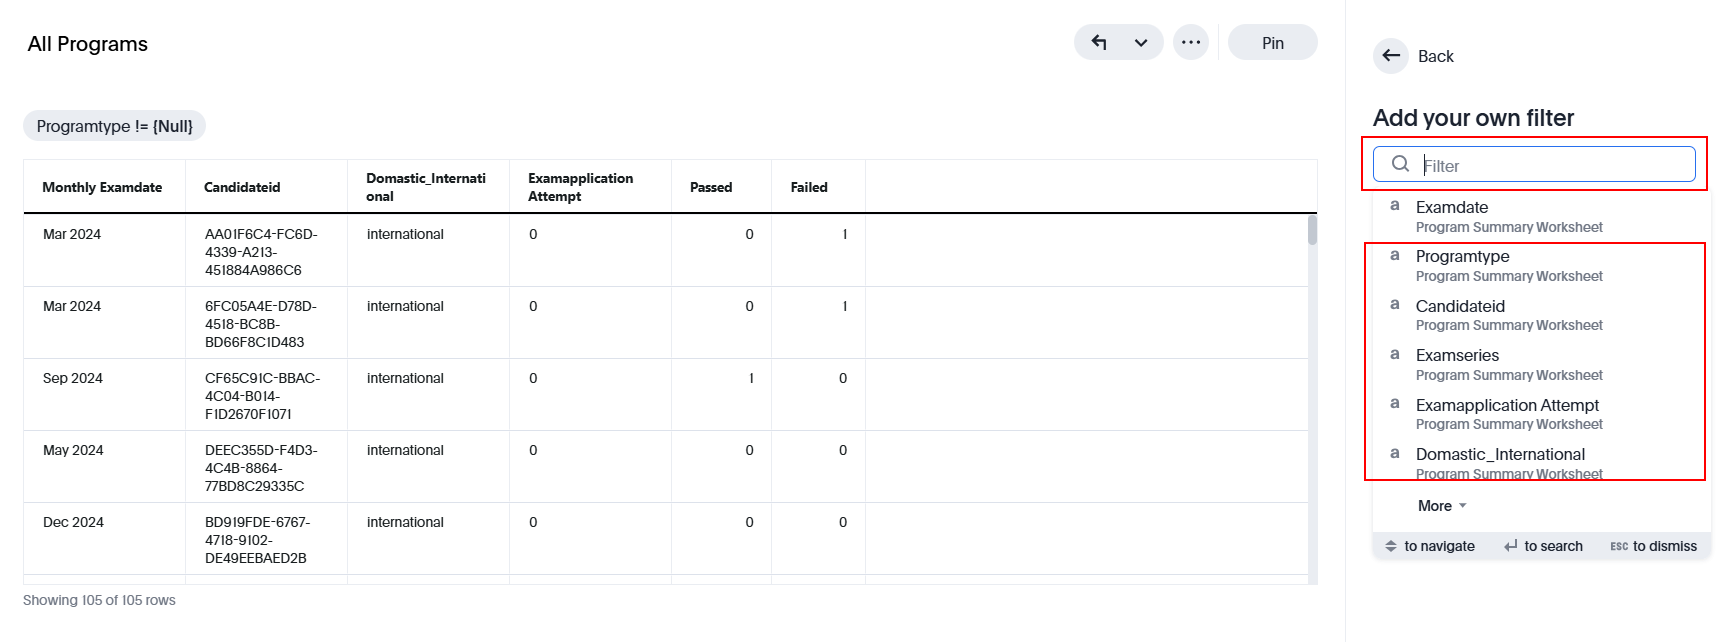Select Examdate from filter list
The height and width of the screenshot is (642, 1720).
[1452, 208]
